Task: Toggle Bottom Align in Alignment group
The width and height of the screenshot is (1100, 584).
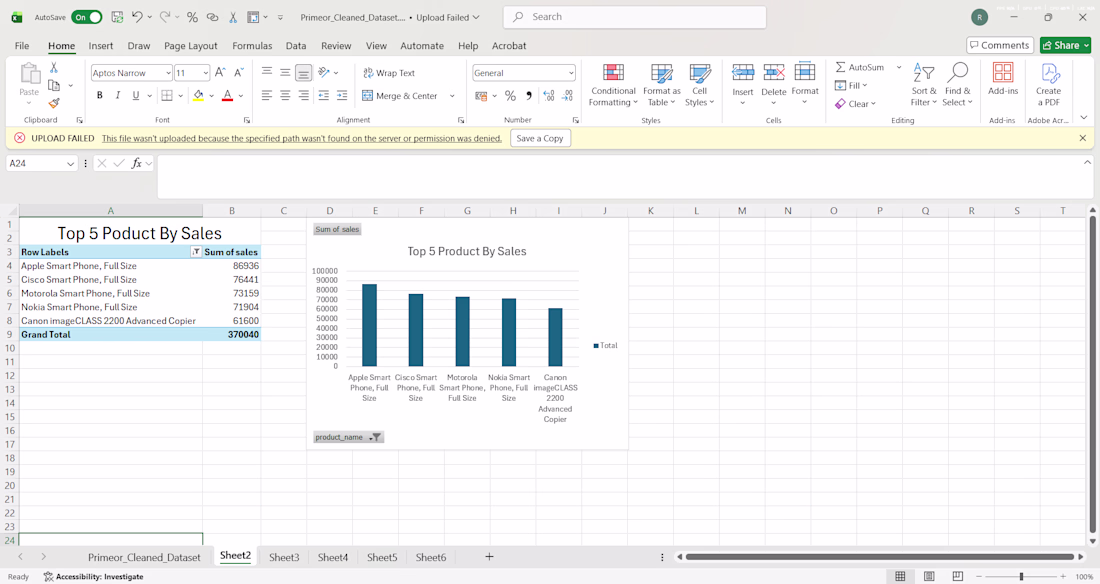Action: coord(303,72)
